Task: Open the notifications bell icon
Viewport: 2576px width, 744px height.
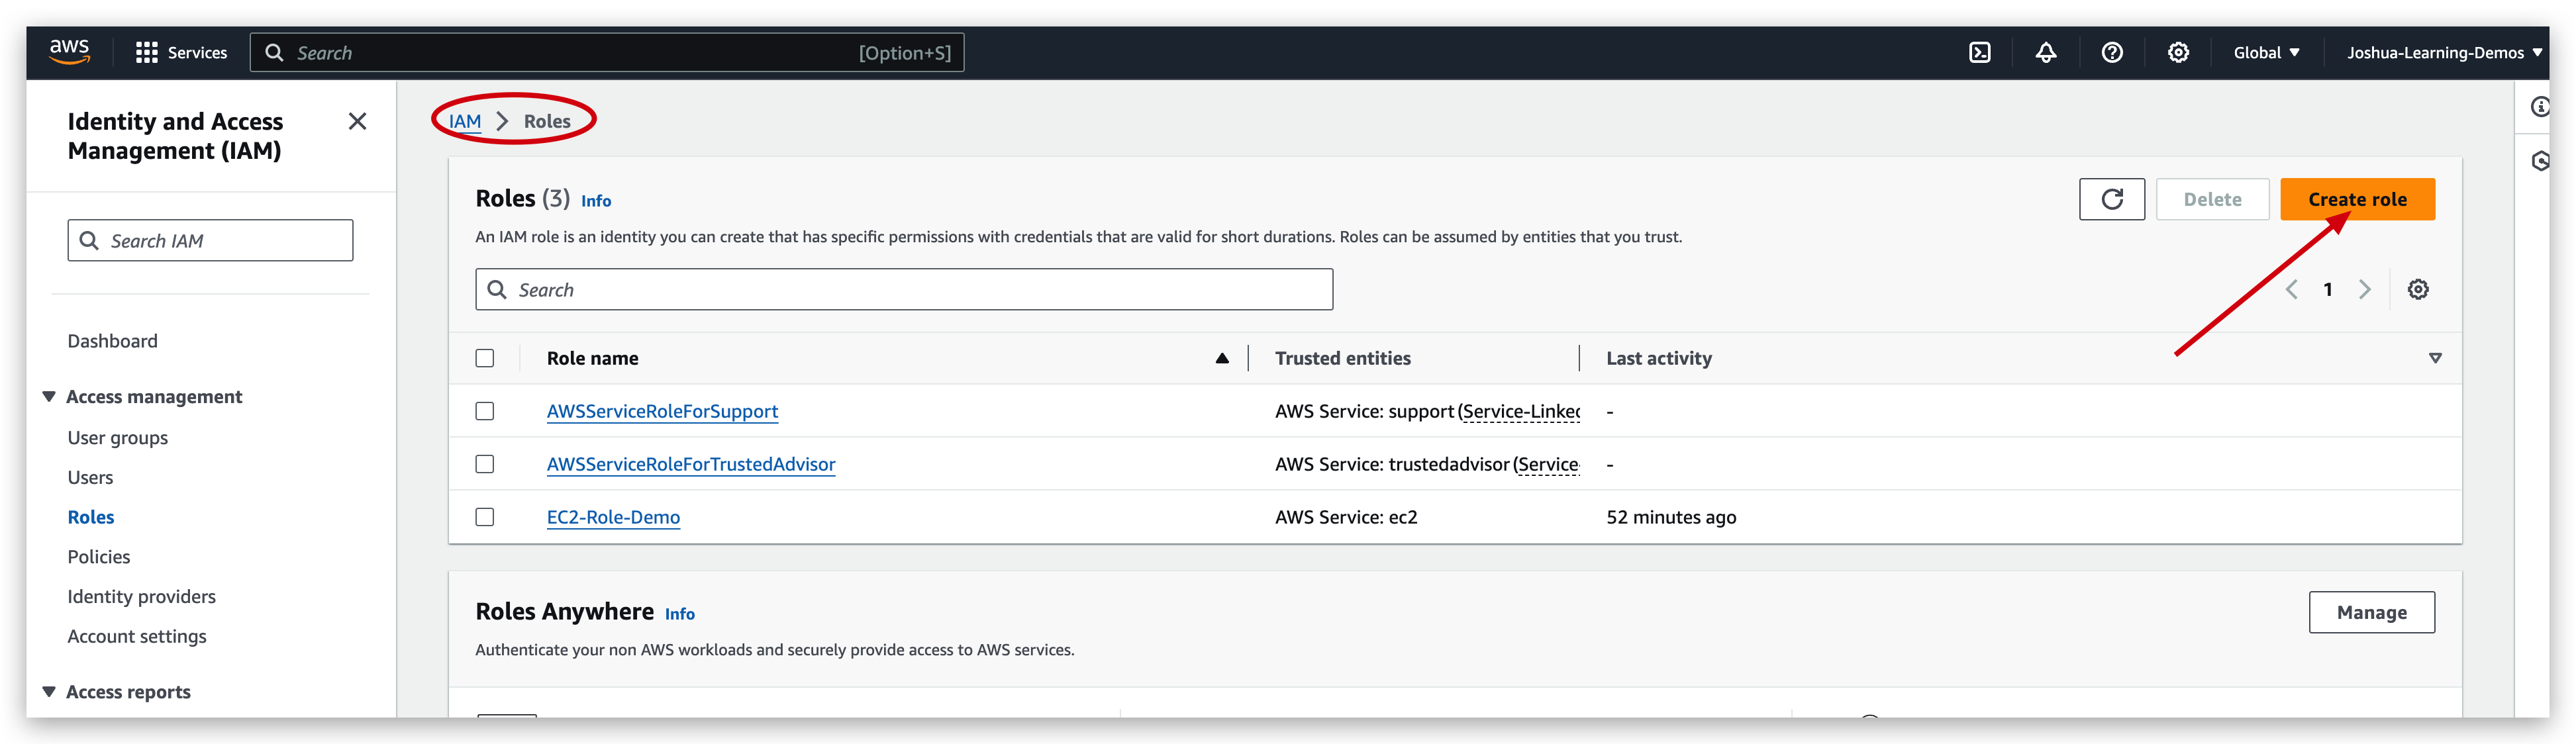Action: (x=2045, y=53)
